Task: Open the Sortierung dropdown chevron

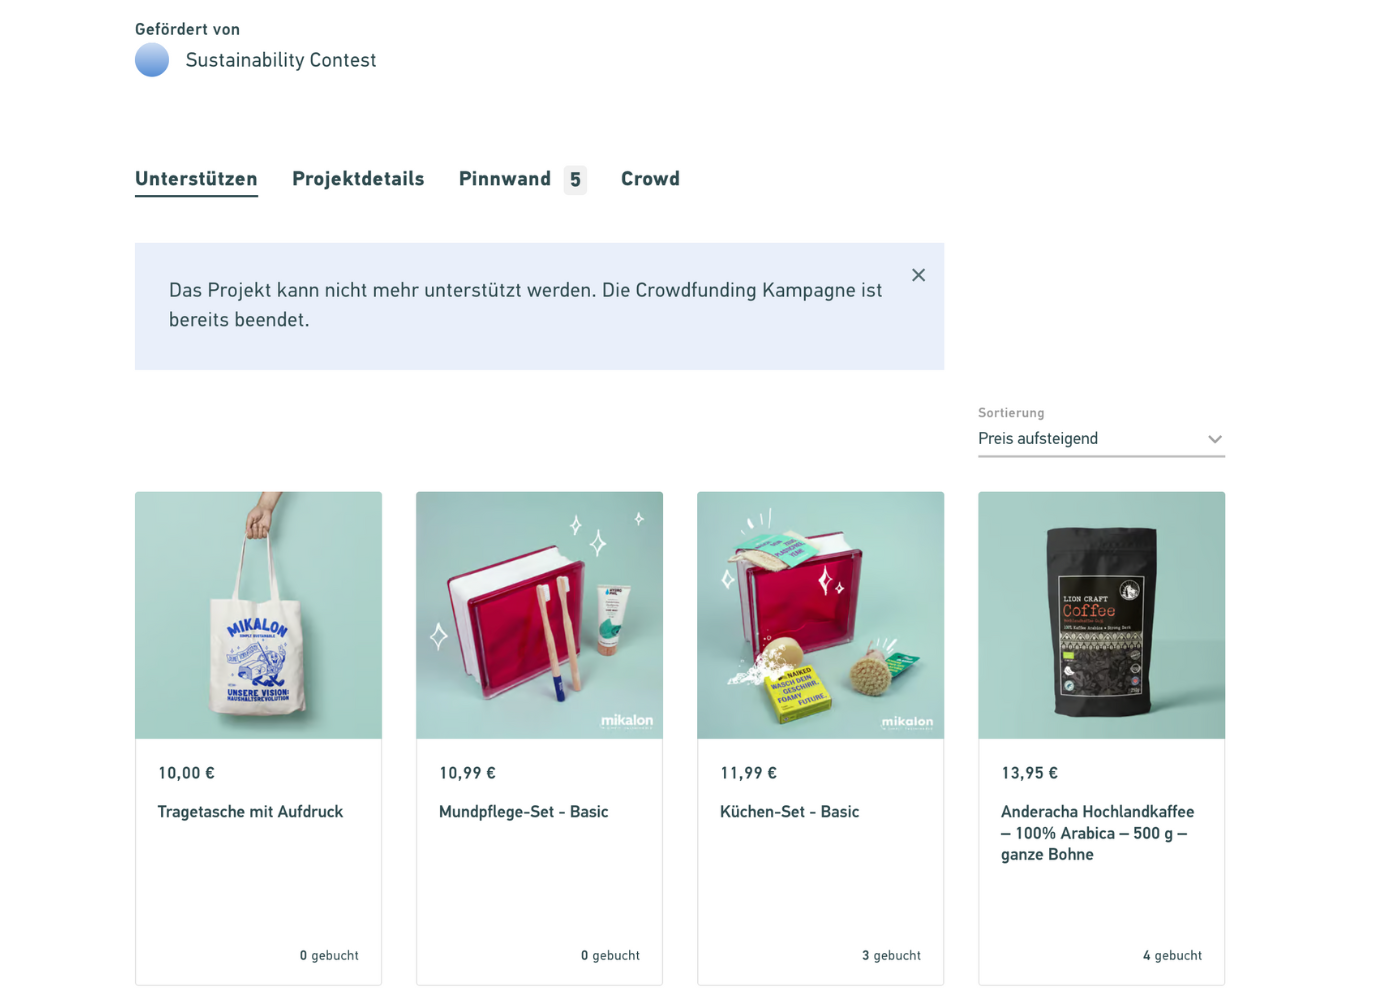Action: coord(1214,439)
